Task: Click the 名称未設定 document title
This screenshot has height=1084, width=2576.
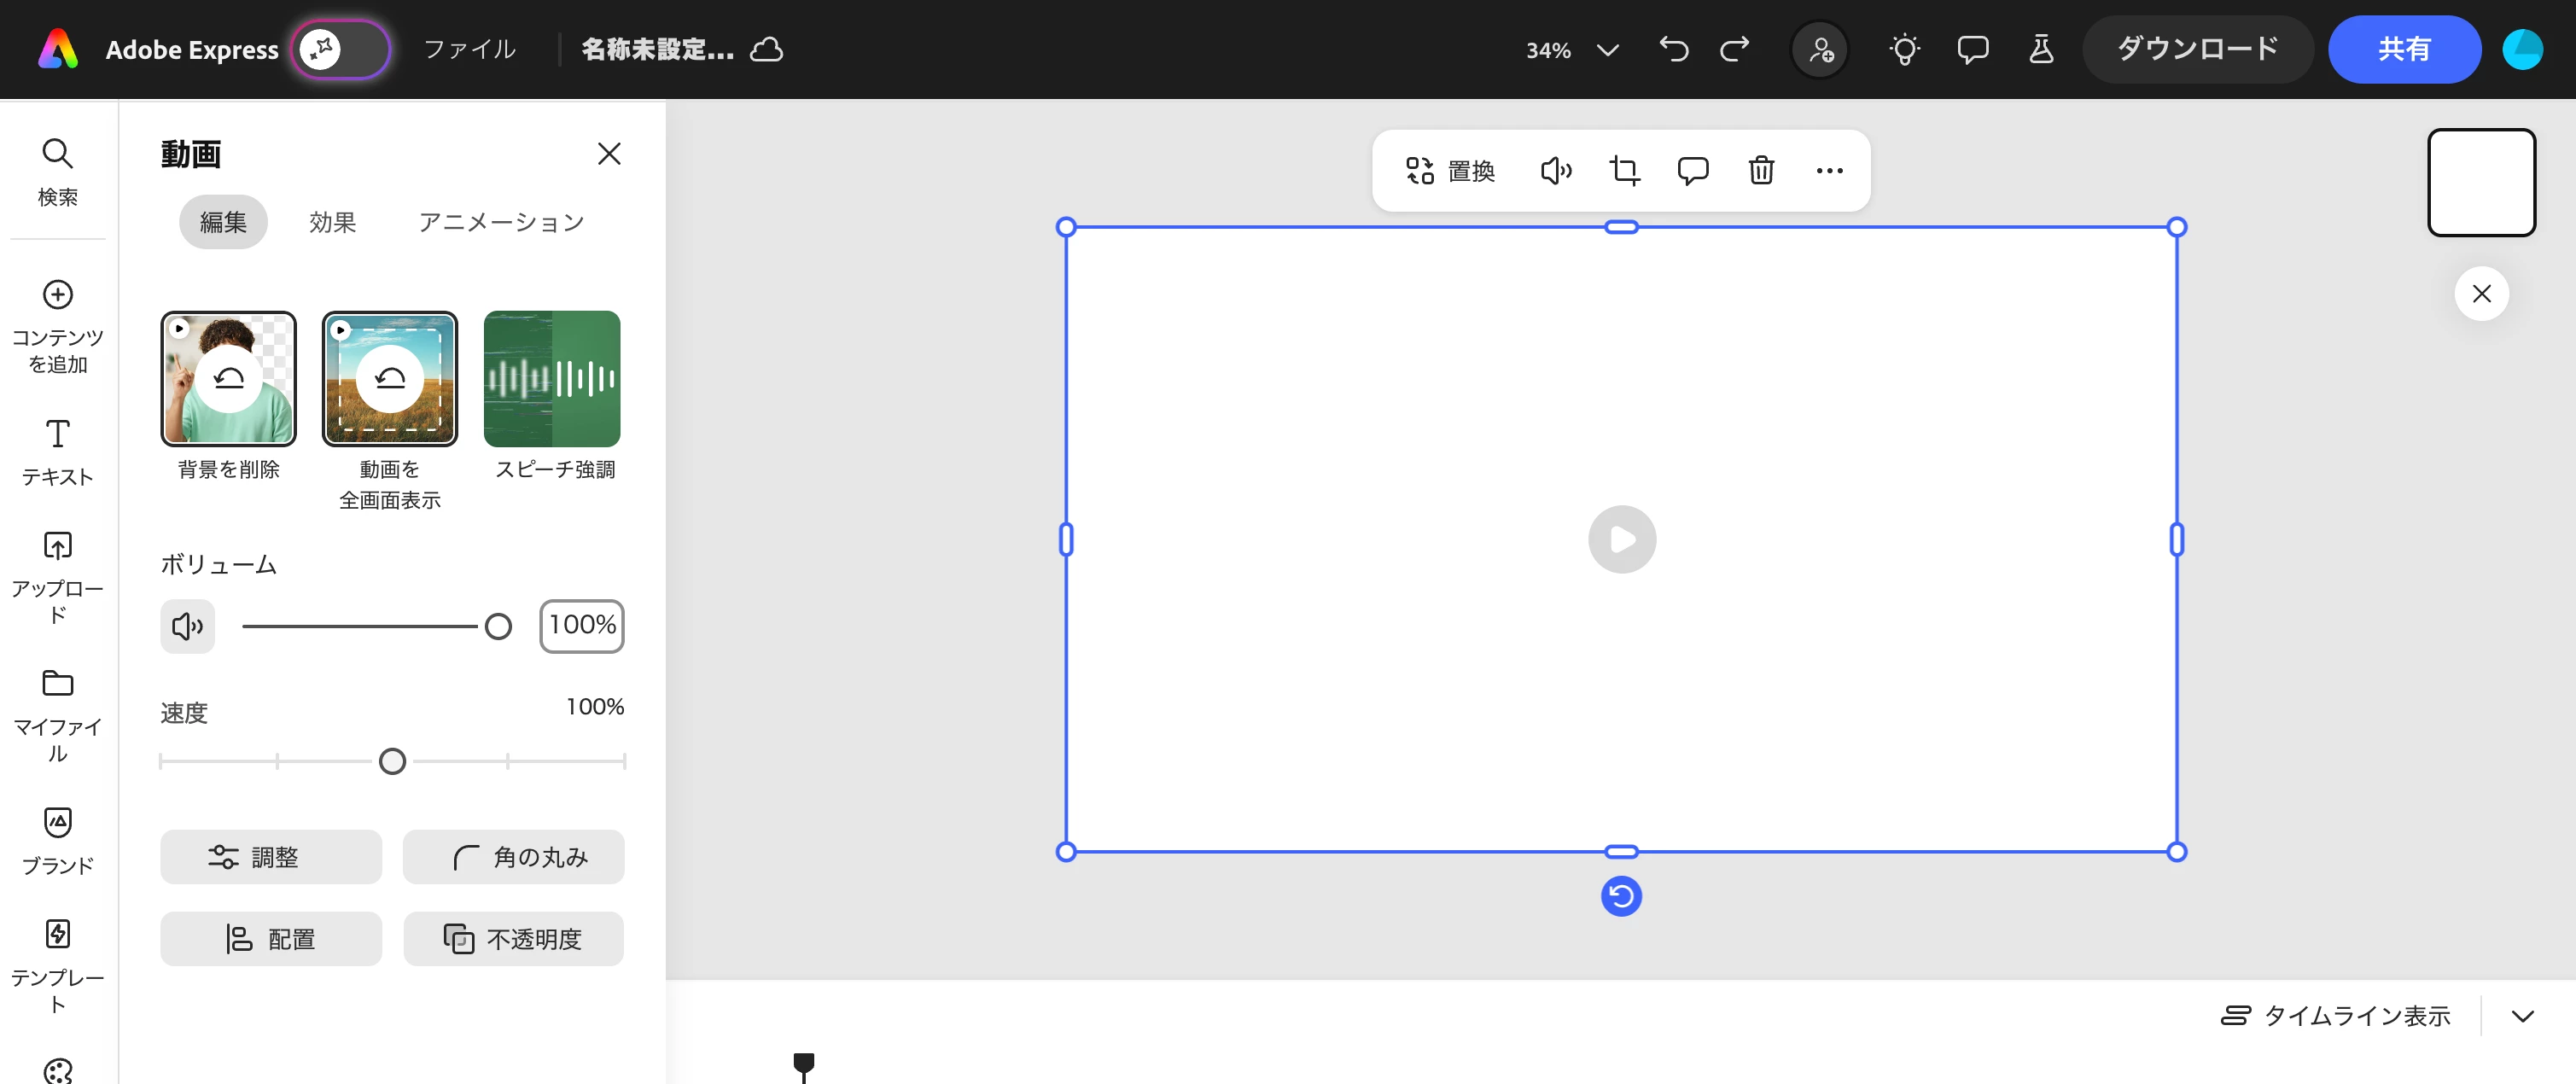Action: (657, 49)
